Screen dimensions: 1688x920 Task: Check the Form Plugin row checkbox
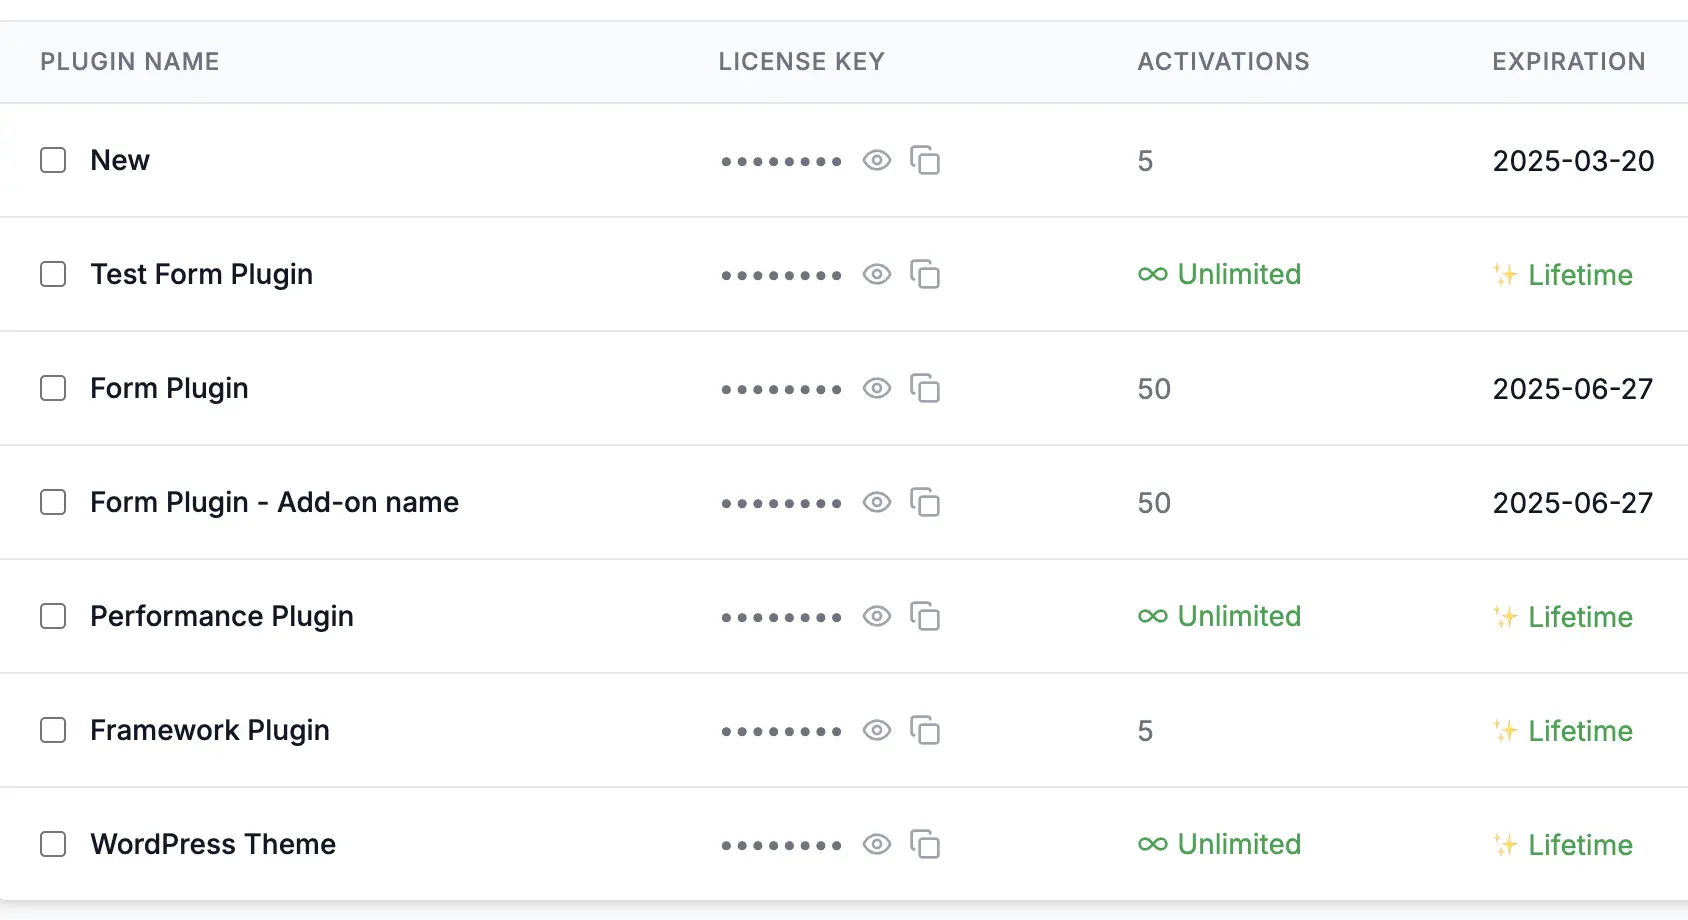(x=53, y=388)
